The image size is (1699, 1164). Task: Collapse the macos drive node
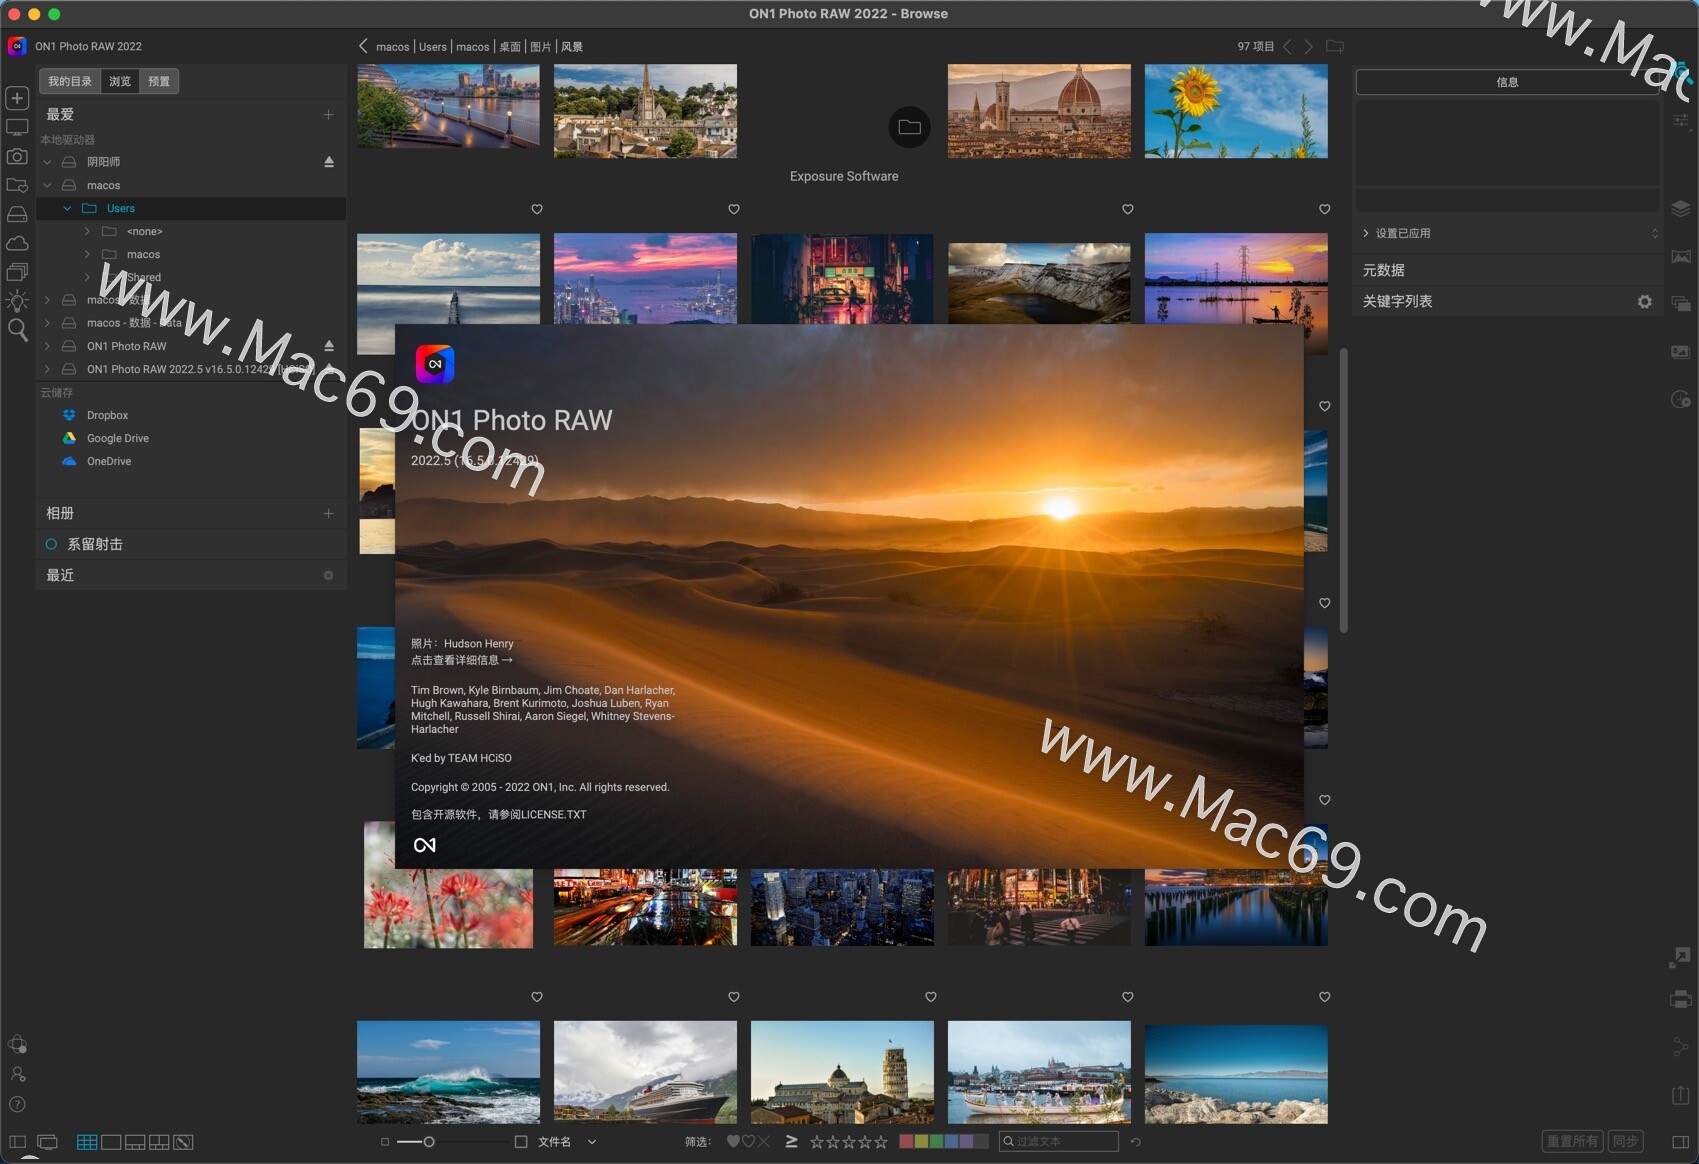coord(47,185)
